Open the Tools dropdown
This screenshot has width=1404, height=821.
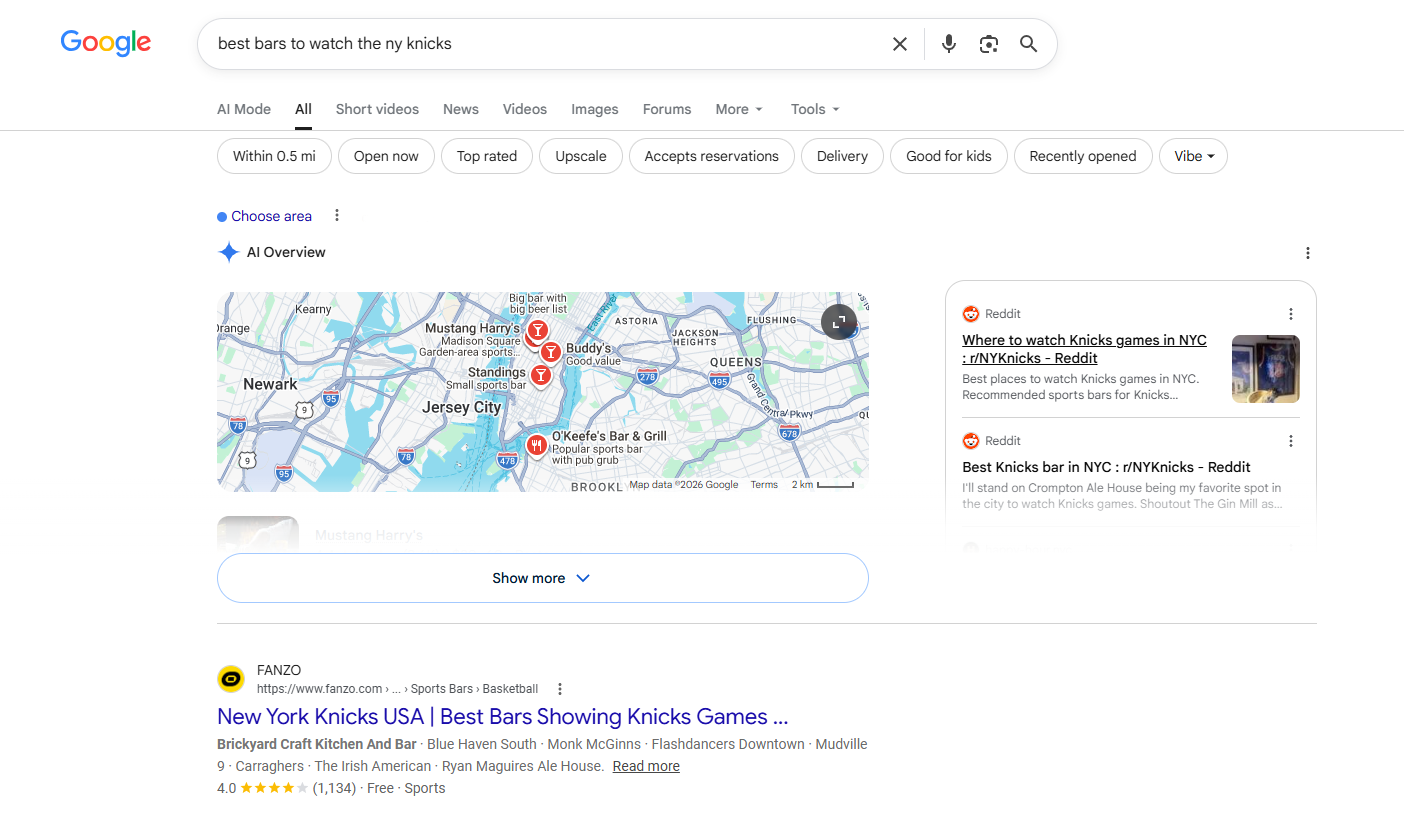pyautogui.click(x=815, y=109)
